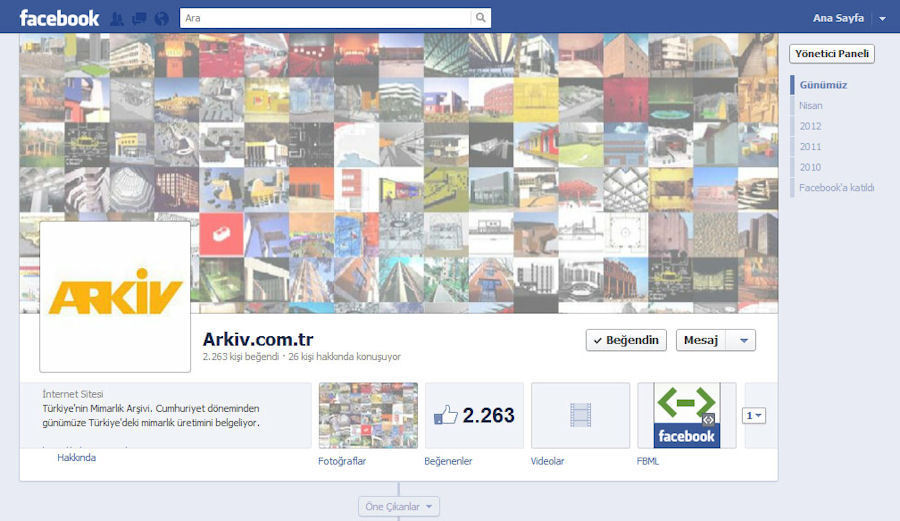Screen dimensions: 900x521
Task: Open the thumbs-up 2.263 likes tile
Action: coord(474,415)
